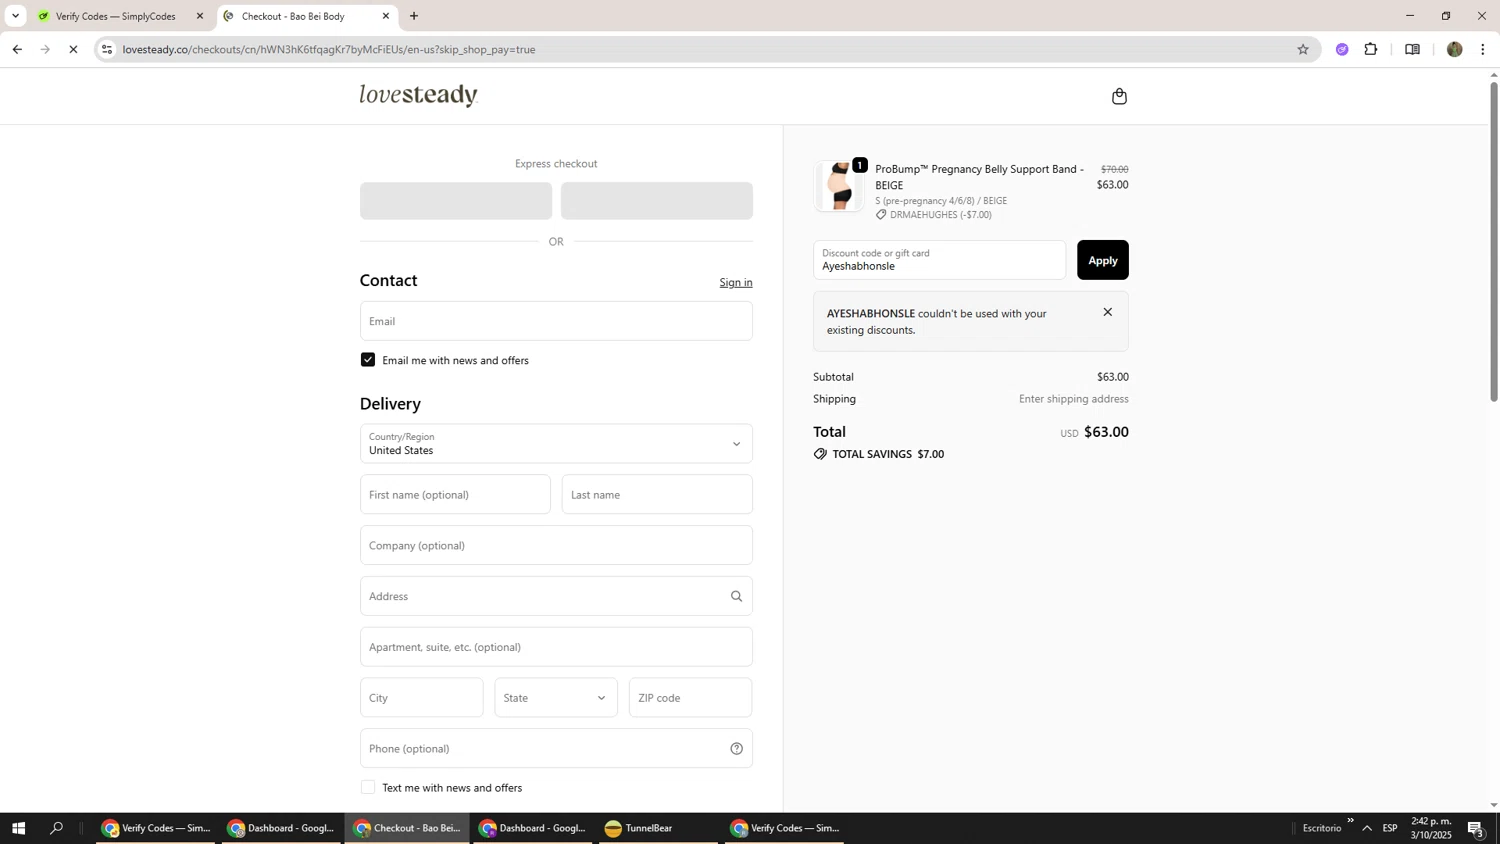Image resolution: width=1500 pixels, height=844 pixels.
Task: Click the browser address bar URL
Action: [329, 49]
